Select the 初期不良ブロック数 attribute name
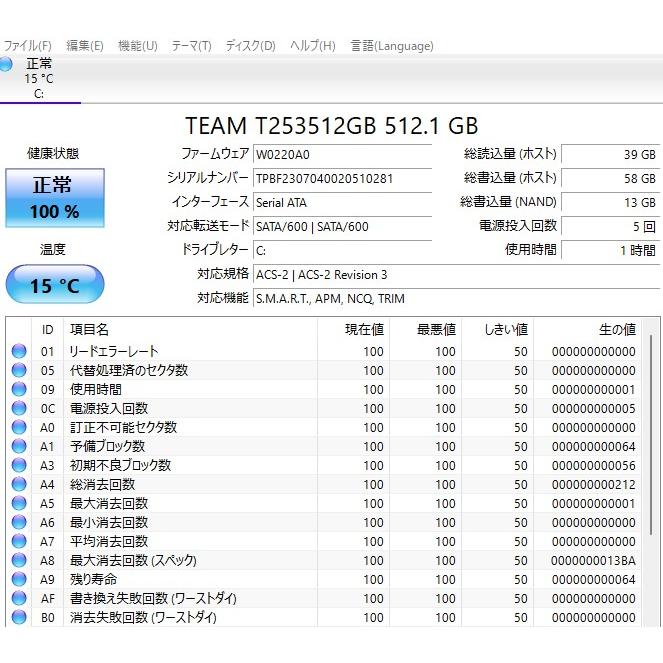Screen dimensions: 663x663 point(120,466)
